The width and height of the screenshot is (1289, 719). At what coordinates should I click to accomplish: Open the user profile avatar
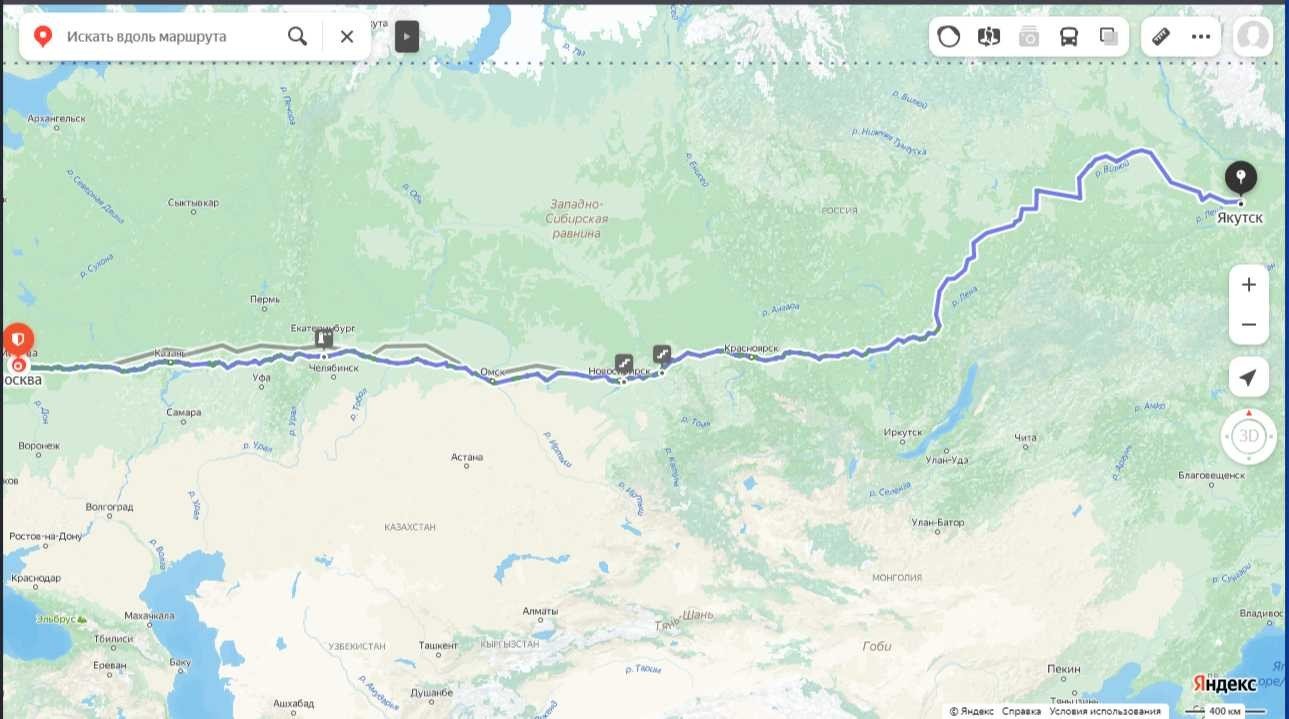pos(1253,37)
